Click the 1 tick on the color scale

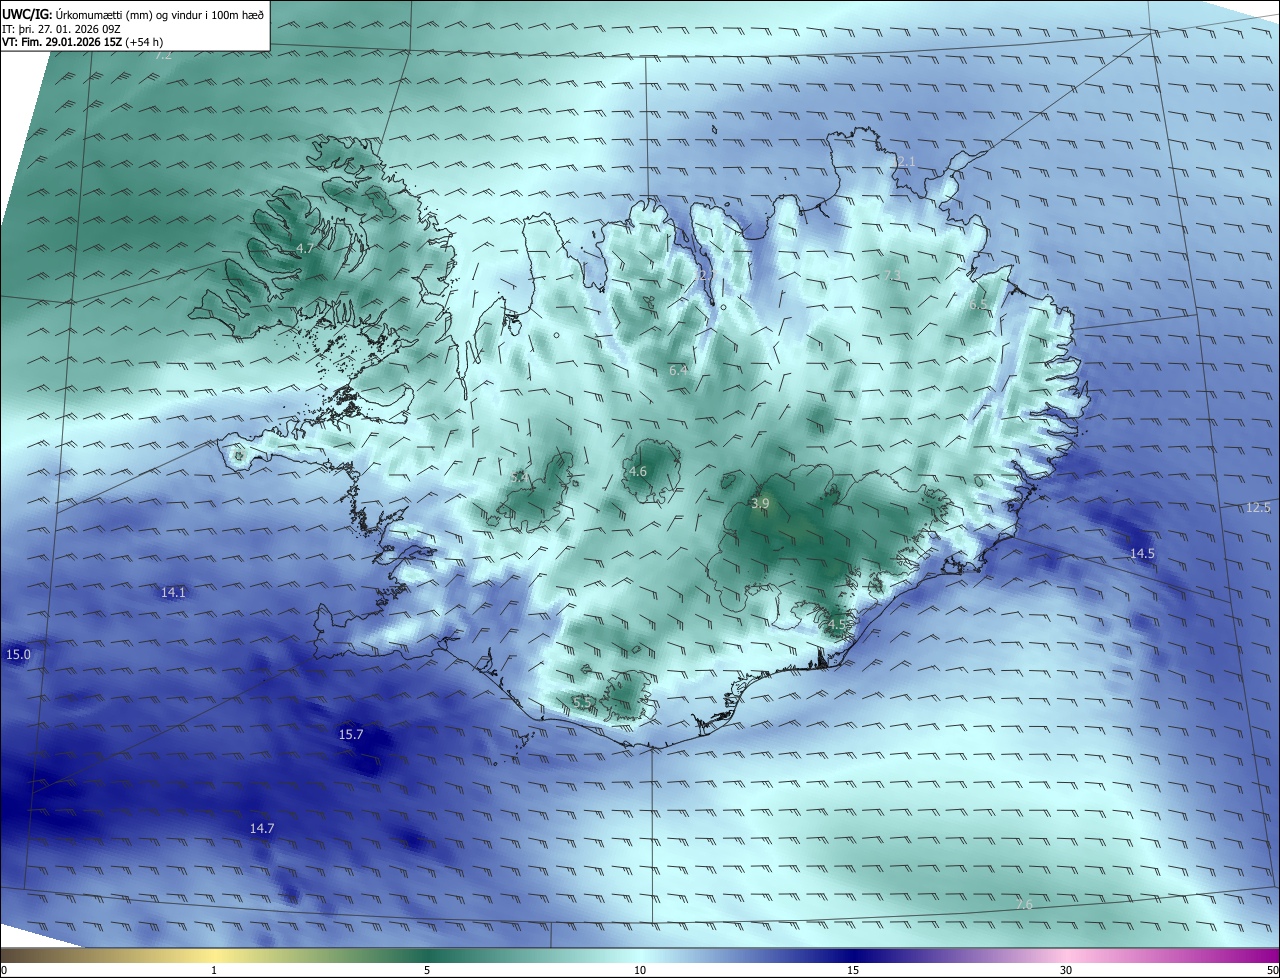coord(214,970)
